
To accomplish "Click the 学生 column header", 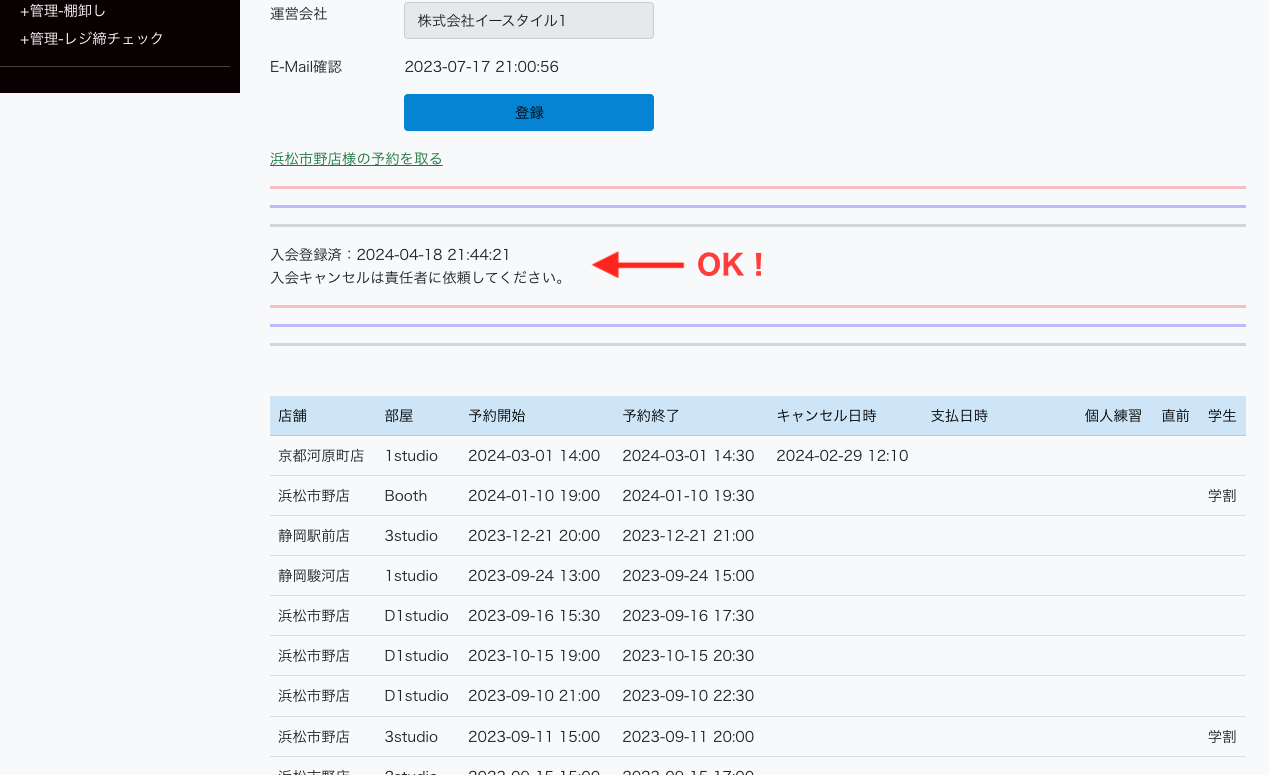I will tap(1222, 416).
